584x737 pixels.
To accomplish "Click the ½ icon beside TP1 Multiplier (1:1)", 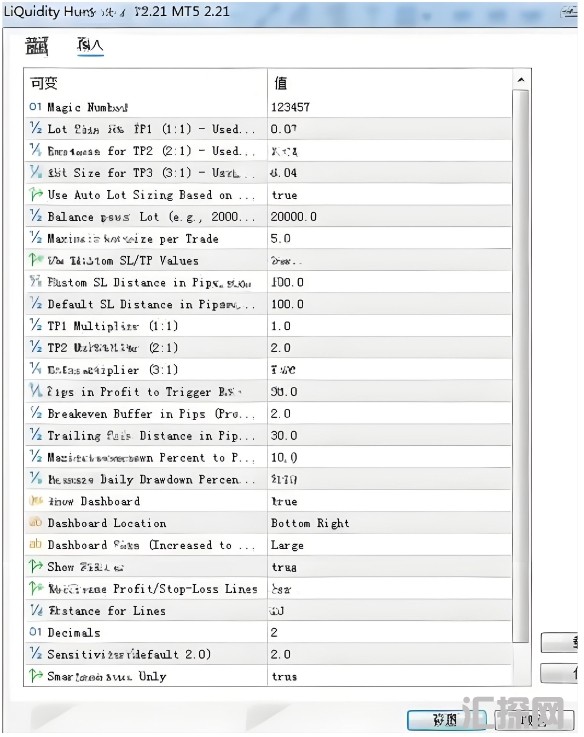I will click(36, 325).
